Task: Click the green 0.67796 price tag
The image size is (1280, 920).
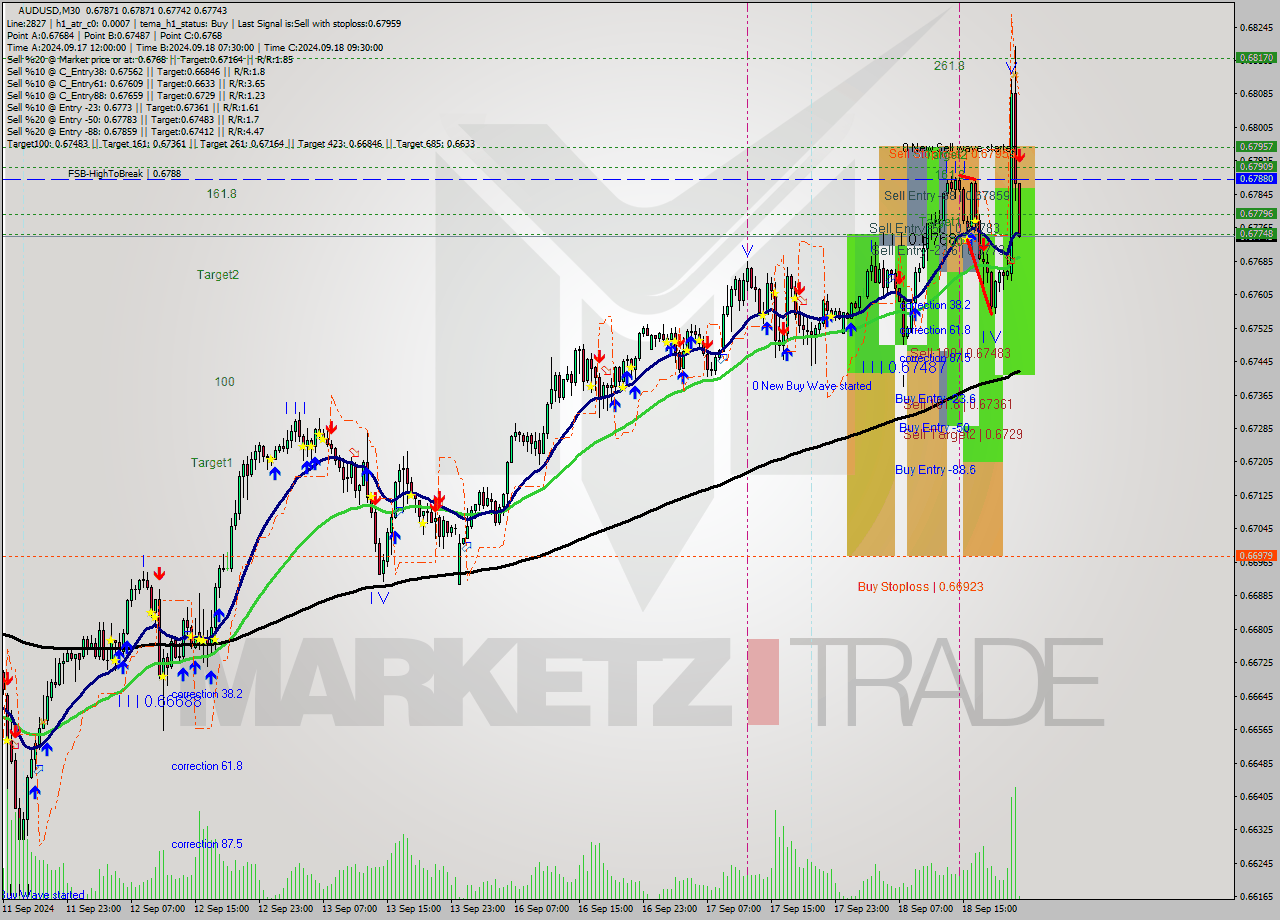Action: (1257, 214)
